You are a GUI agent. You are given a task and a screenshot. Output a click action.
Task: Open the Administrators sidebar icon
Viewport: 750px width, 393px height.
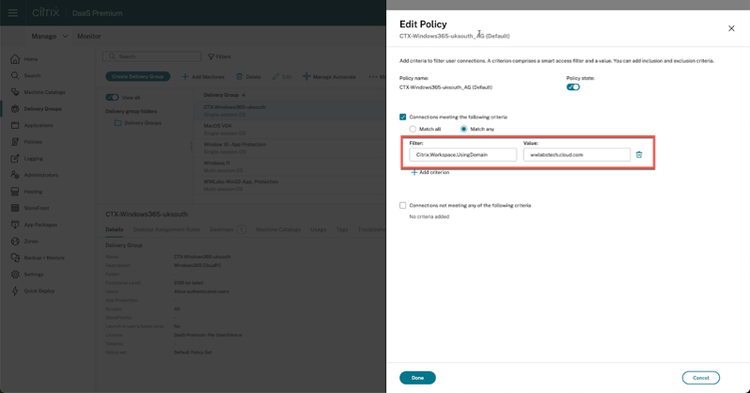click(15, 175)
